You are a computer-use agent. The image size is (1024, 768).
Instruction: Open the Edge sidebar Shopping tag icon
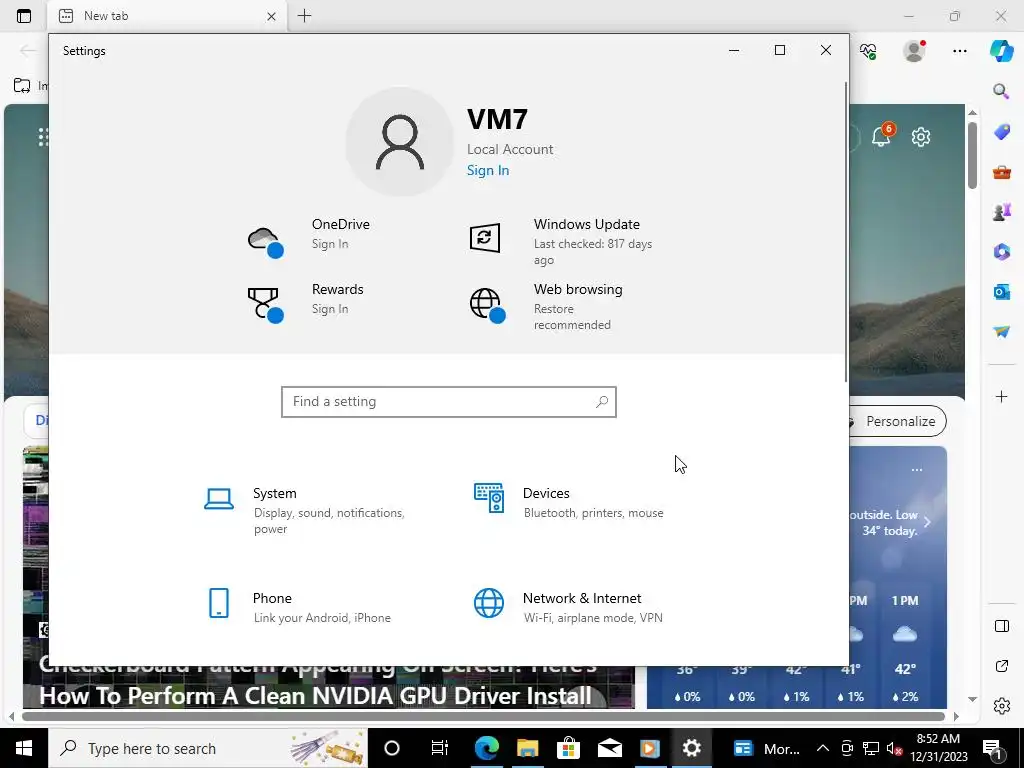(1001, 131)
